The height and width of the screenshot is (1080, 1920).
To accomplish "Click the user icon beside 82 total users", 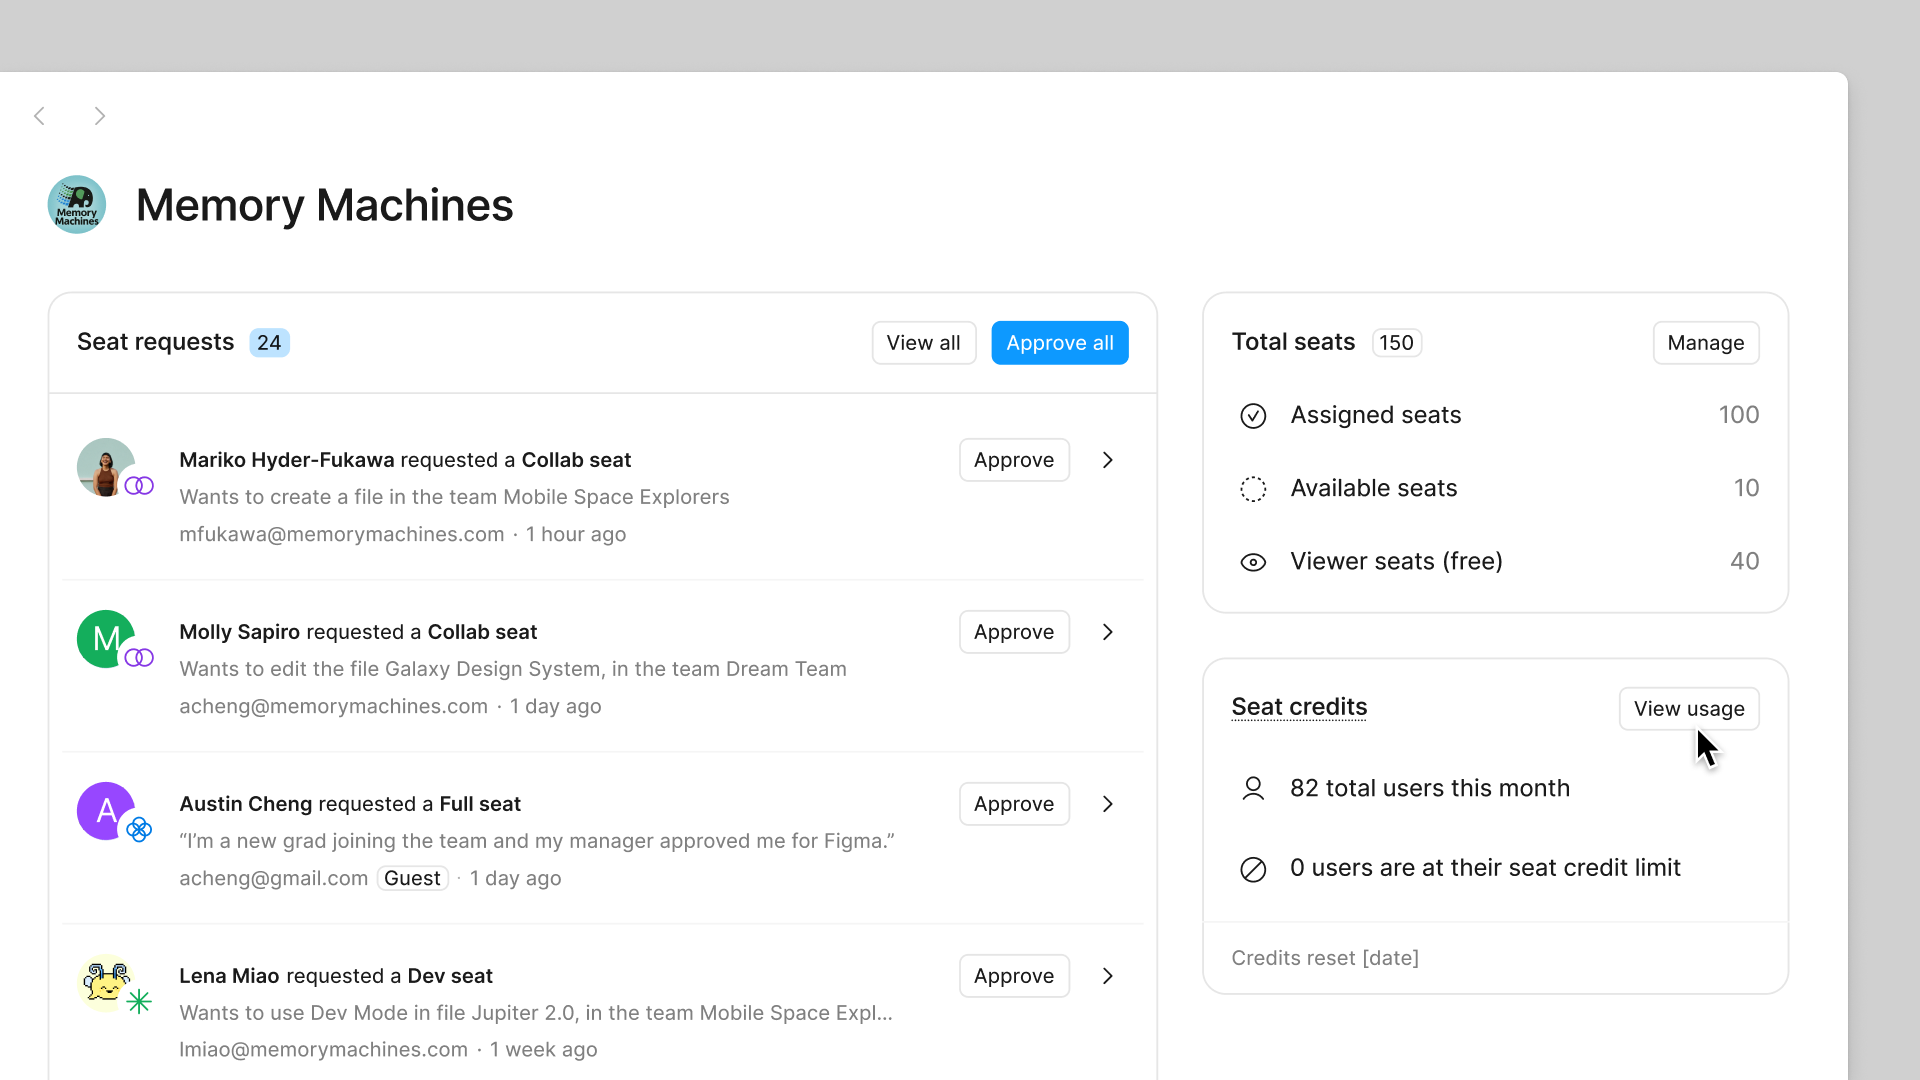I will pyautogui.click(x=1253, y=788).
